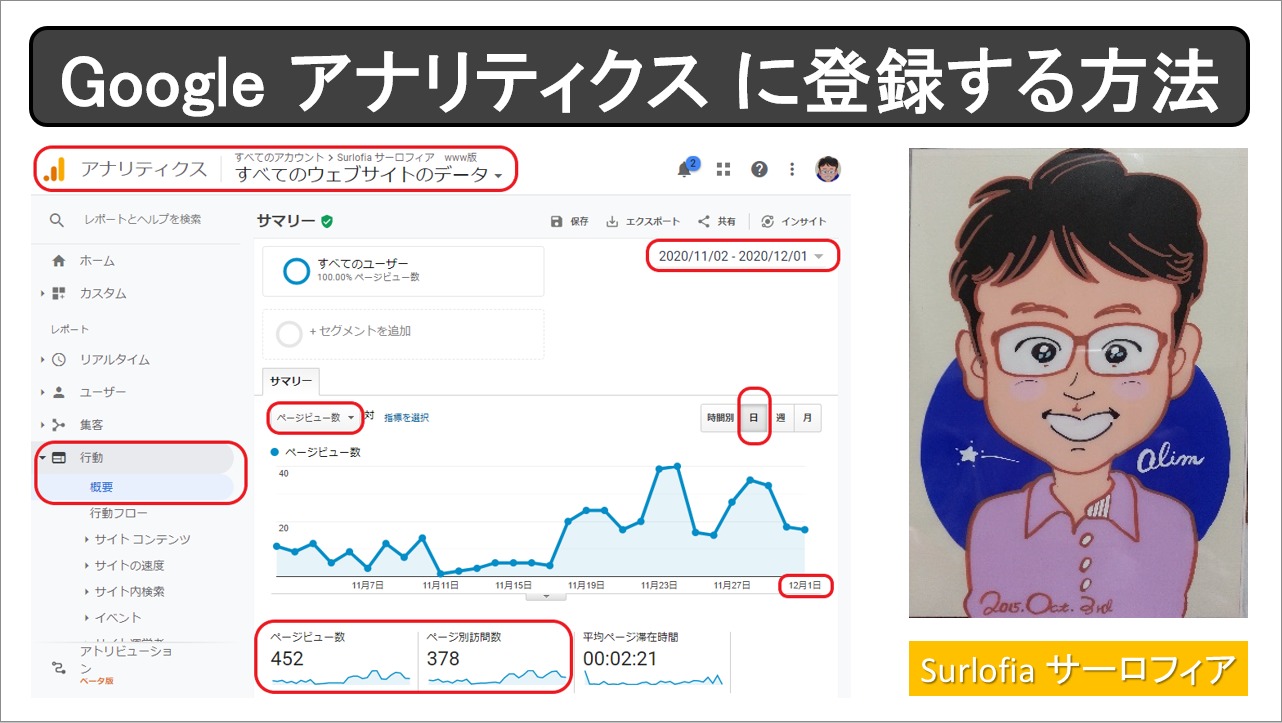This screenshot has width=1282, height=723.
Task: Open the ページビュー数 metric dropdown
Action: point(315,417)
